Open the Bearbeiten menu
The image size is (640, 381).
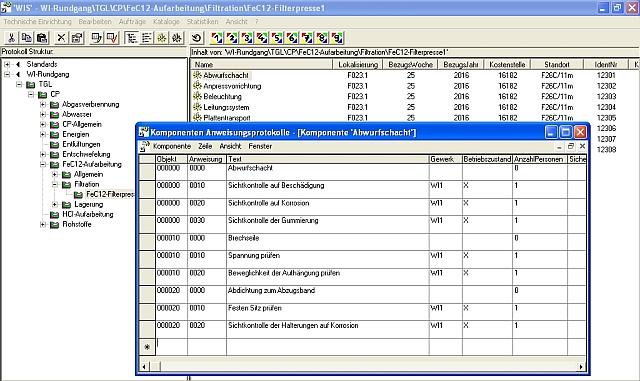click(x=95, y=22)
